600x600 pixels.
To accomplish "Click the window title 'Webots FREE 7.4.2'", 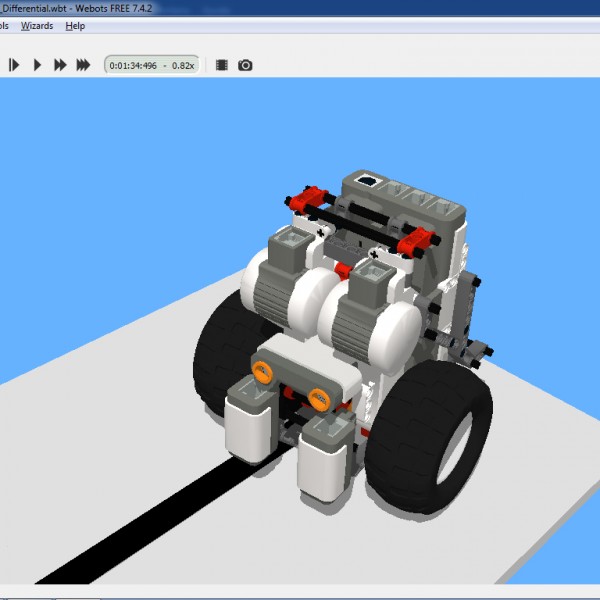I will 114,8.
